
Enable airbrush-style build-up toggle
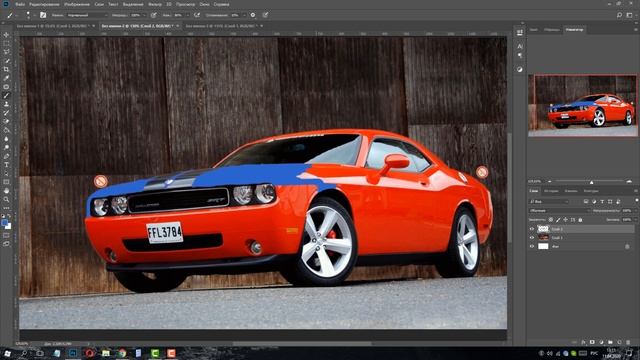[197, 15]
